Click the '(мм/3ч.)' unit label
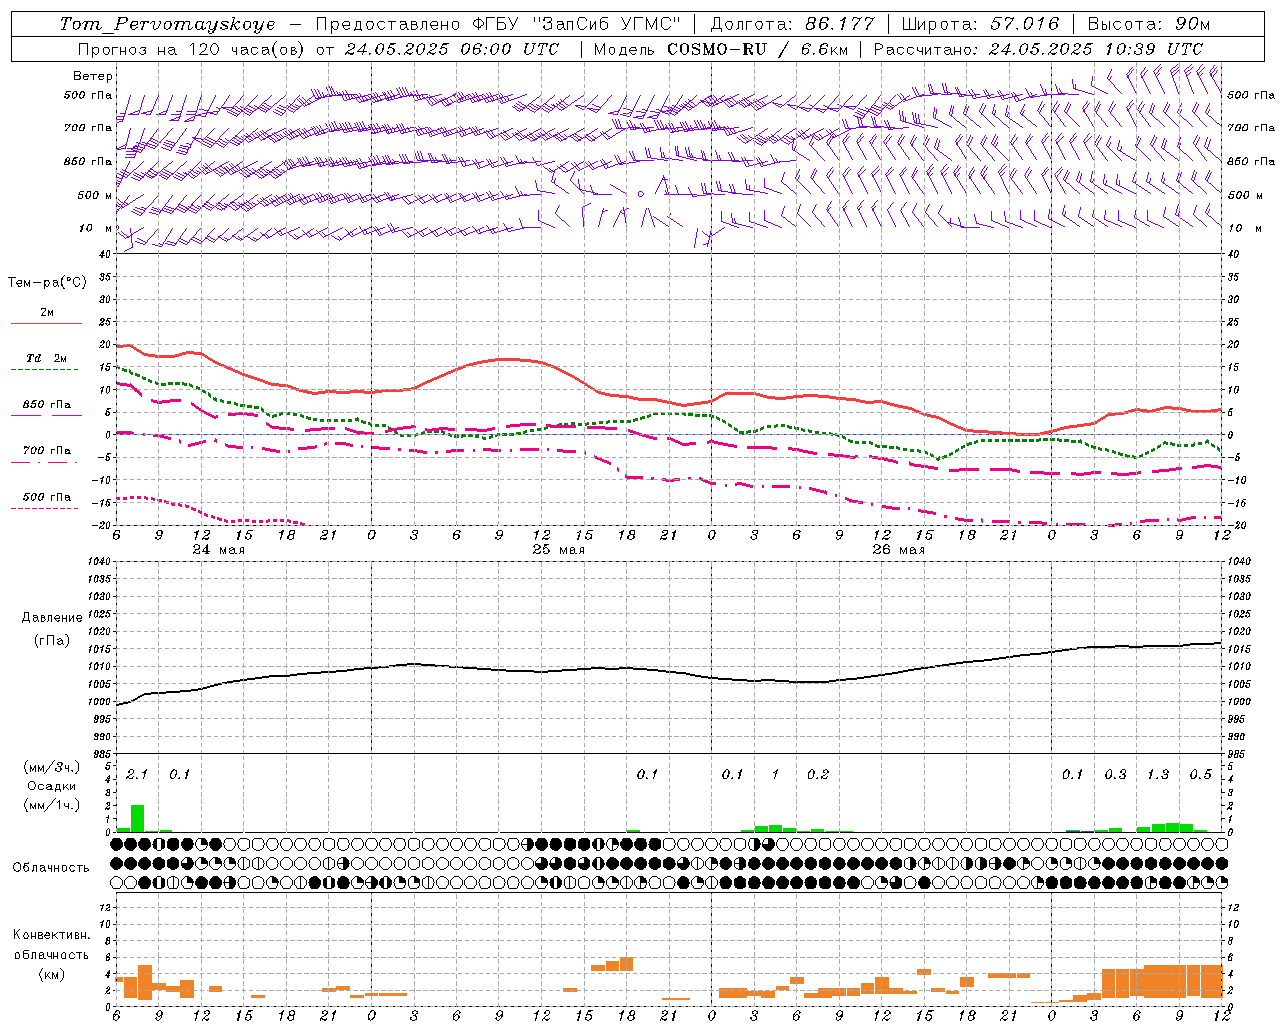This screenshot has width=1280, height=1024. coord(49,767)
